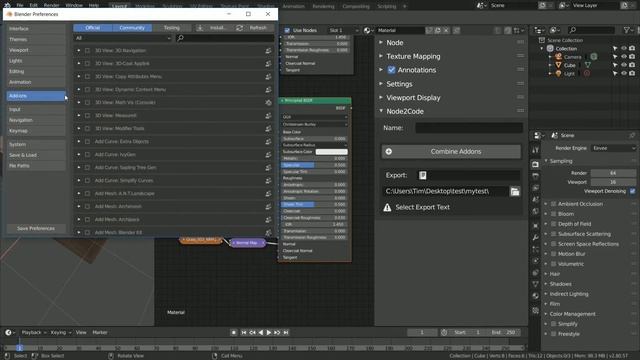Adjust the Viewport samples value field
This screenshot has width=640, height=360.
(x=613, y=182)
